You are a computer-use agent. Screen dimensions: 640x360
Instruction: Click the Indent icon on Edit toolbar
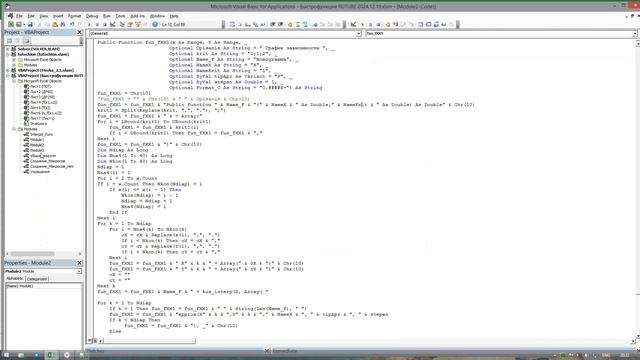pos(272,24)
